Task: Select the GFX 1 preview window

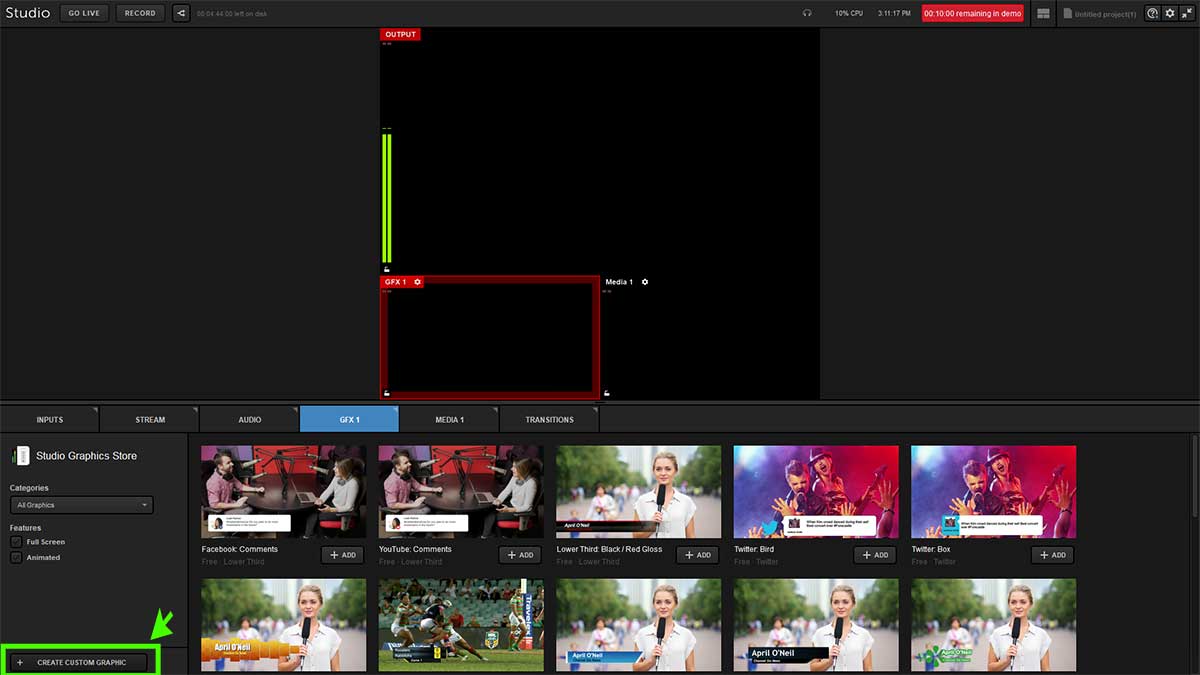Action: (490, 338)
